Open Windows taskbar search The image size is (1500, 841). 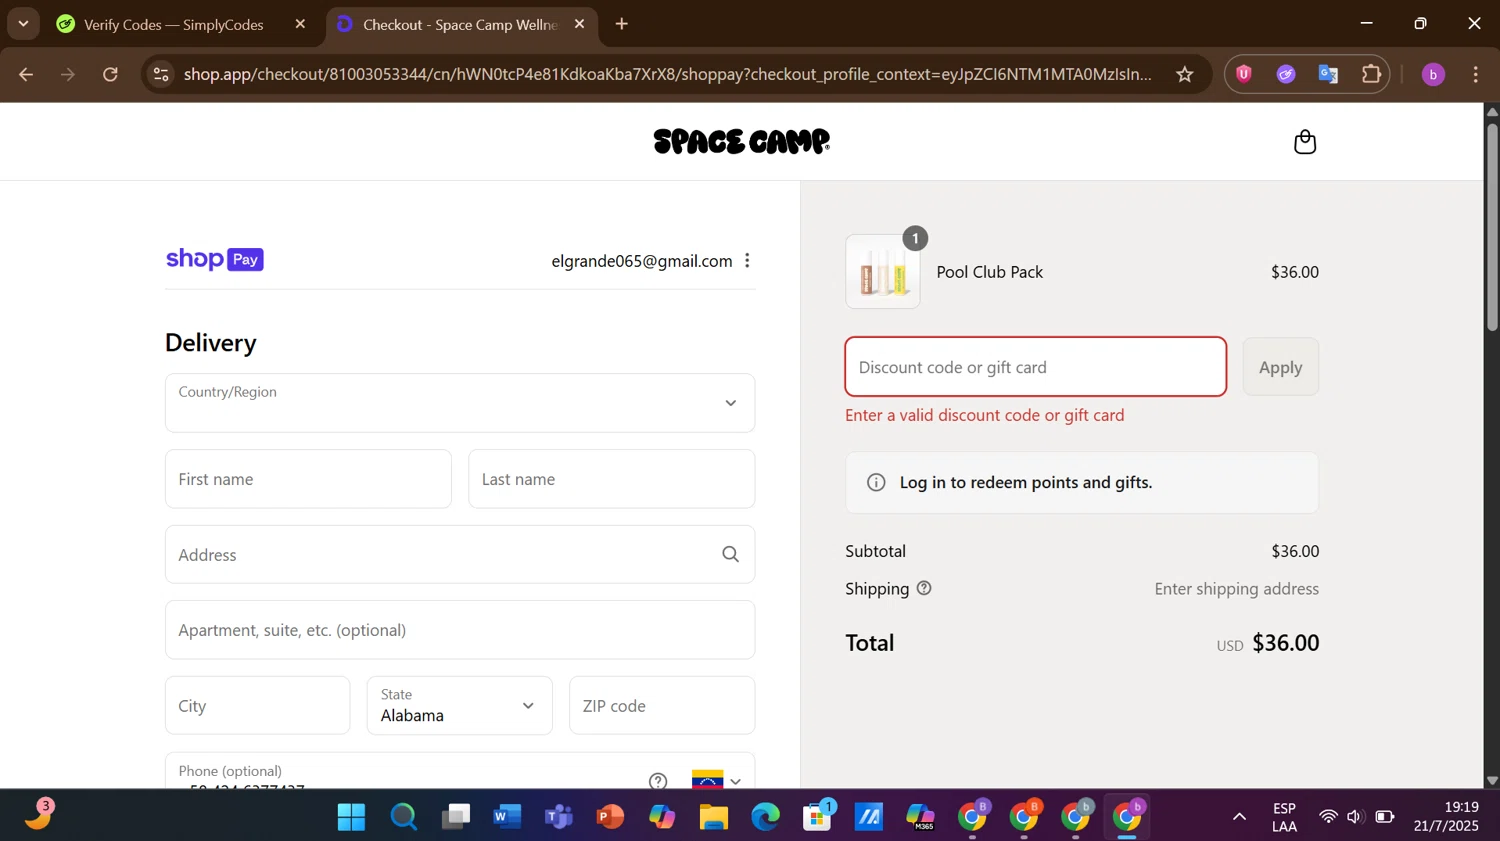(x=403, y=817)
